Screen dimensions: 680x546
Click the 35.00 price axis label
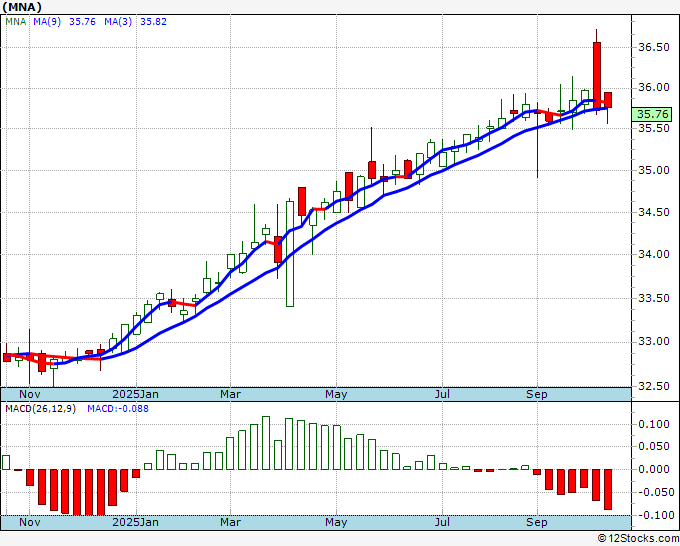654,170
